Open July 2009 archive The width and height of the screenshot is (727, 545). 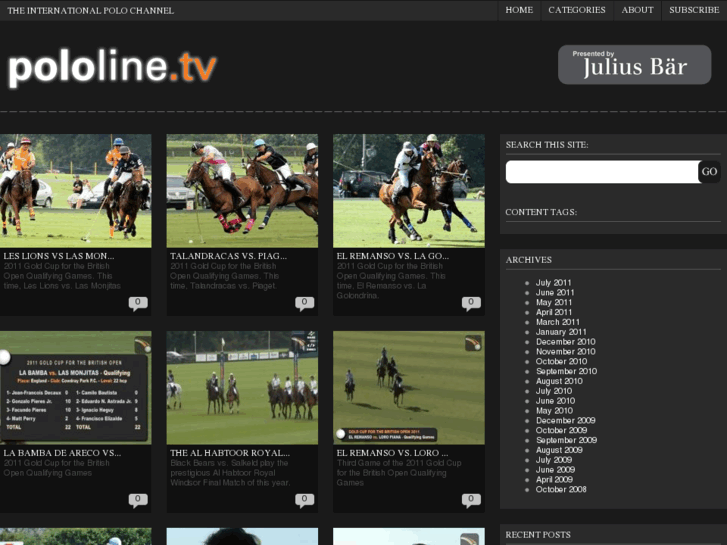pyautogui.click(x=554, y=460)
